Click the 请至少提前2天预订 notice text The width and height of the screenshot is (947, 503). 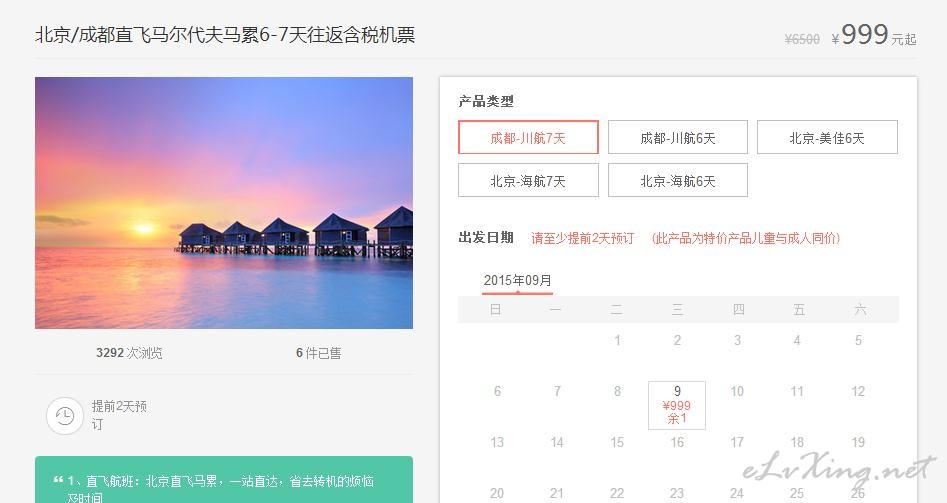[x=583, y=238]
